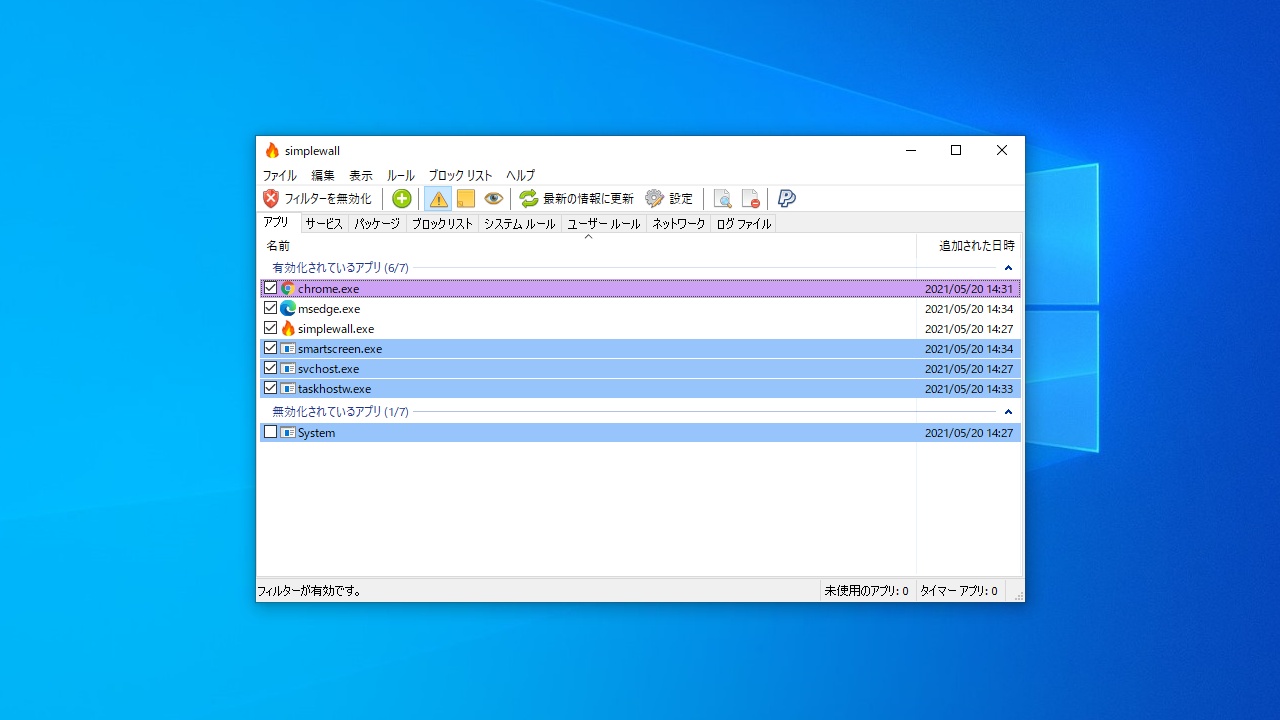Open 設定 settings button
This screenshot has height=720, width=1280.
(x=669, y=199)
